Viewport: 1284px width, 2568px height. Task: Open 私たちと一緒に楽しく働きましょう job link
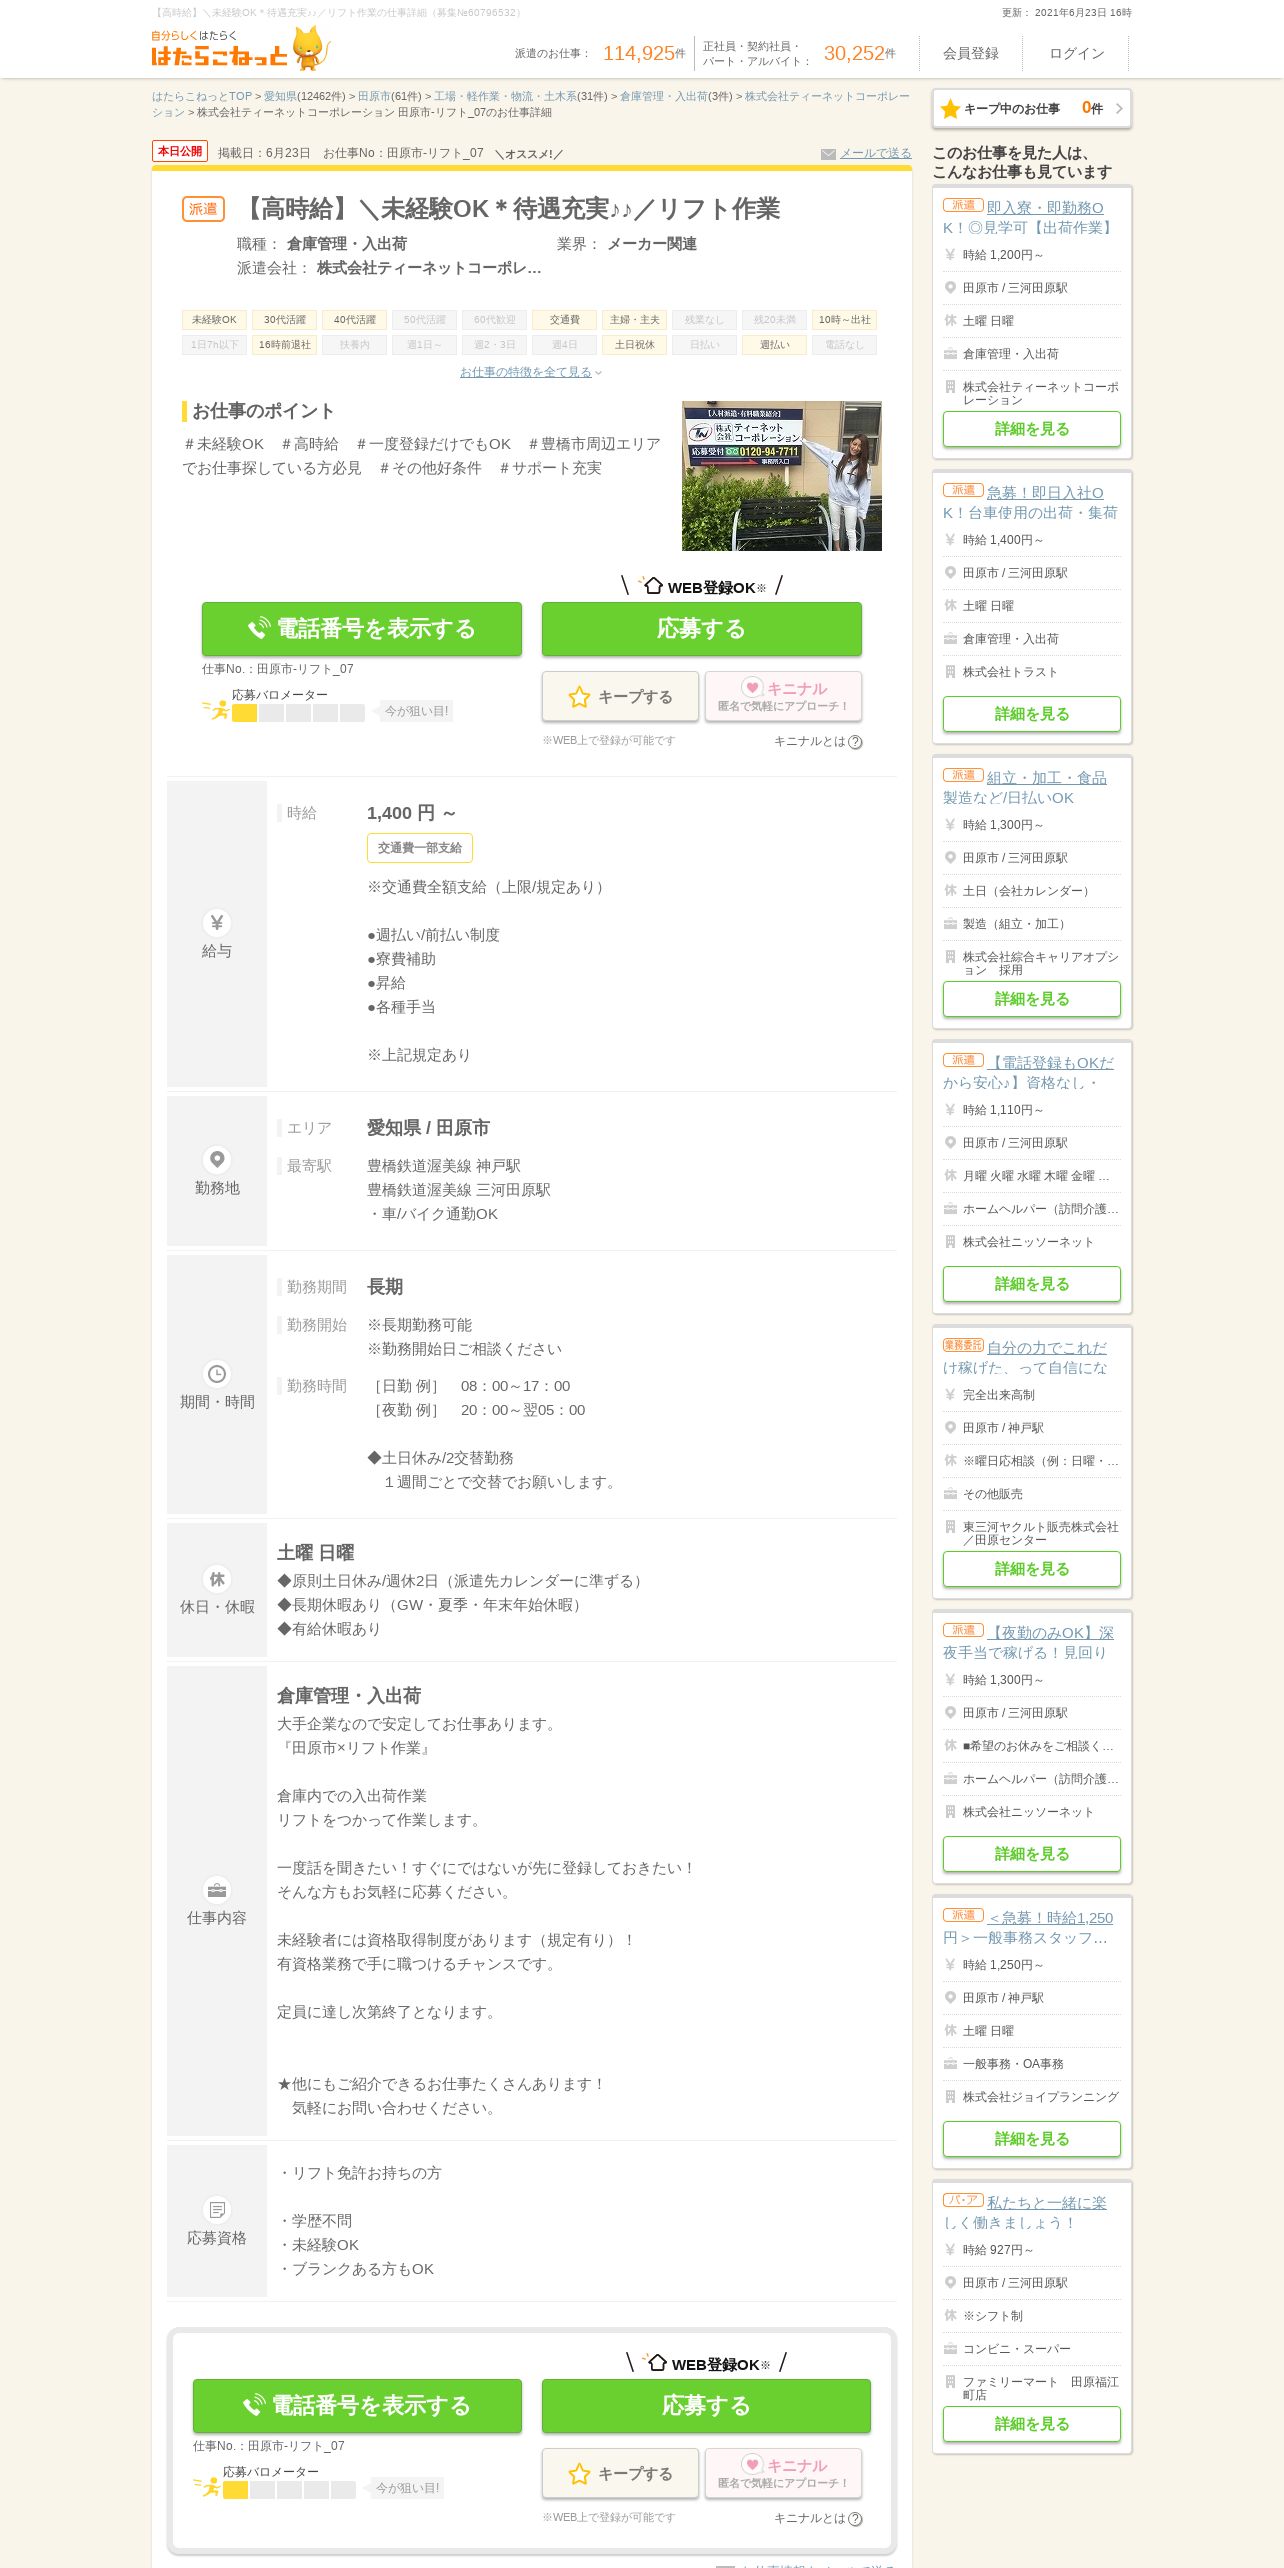click(1026, 2212)
